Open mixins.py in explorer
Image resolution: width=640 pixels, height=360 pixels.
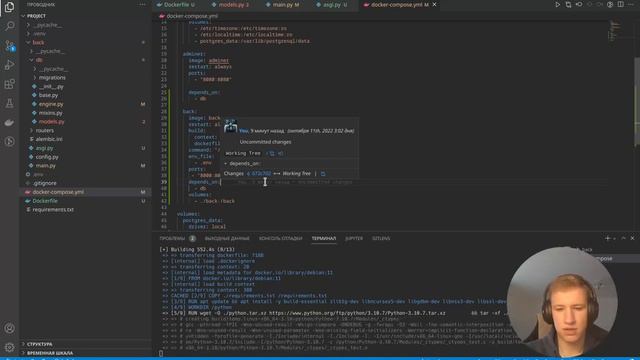coord(51,113)
